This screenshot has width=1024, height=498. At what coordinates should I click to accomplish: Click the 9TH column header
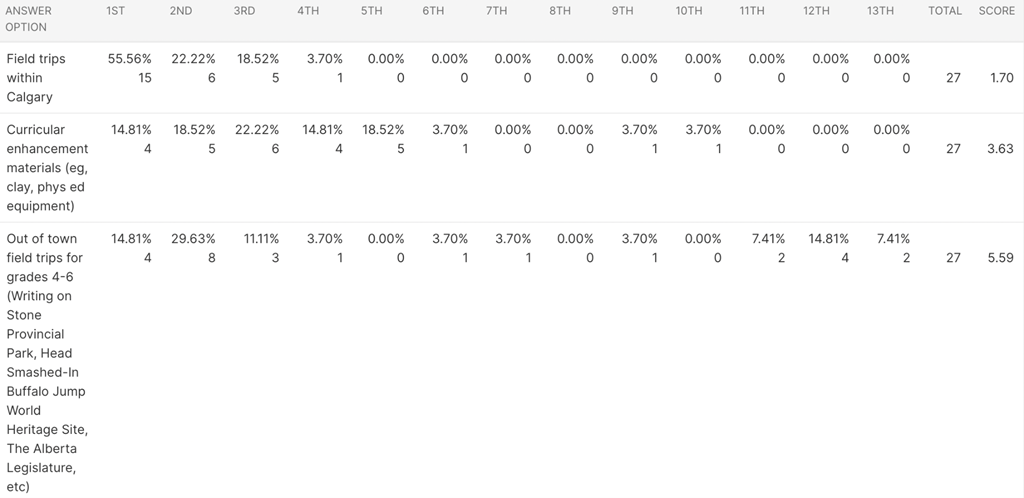tap(623, 11)
